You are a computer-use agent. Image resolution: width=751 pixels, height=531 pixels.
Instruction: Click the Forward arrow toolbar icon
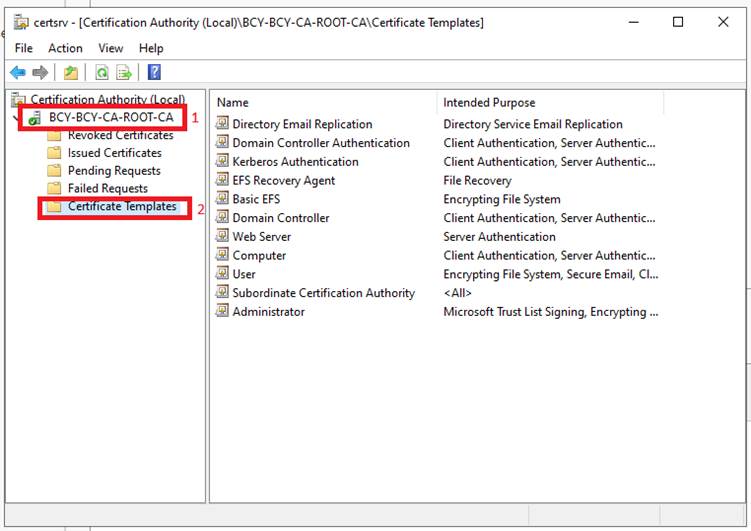[x=40, y=73]
